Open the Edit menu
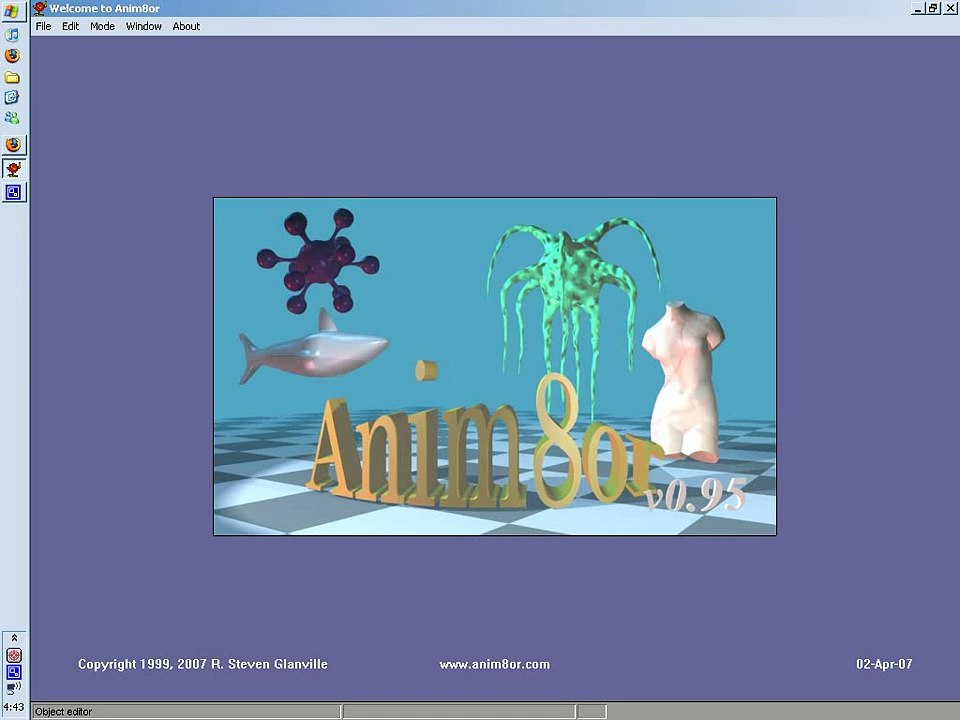This screenshot has width=960, height=720. coord(70,26)
